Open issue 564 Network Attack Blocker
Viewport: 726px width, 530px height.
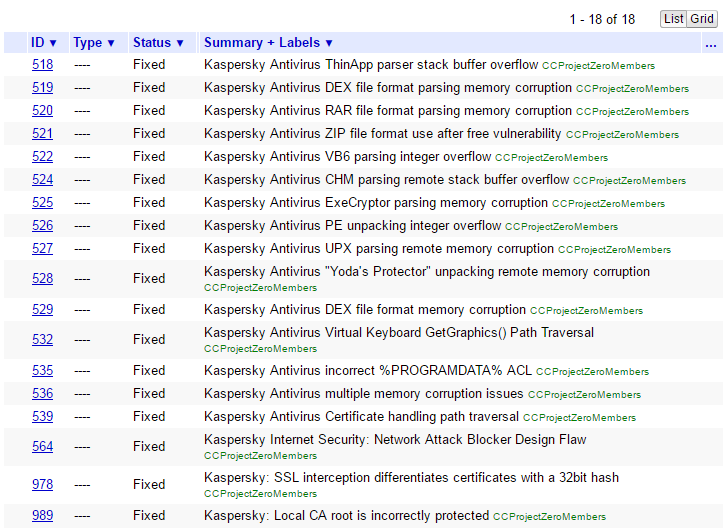point(43,446)
